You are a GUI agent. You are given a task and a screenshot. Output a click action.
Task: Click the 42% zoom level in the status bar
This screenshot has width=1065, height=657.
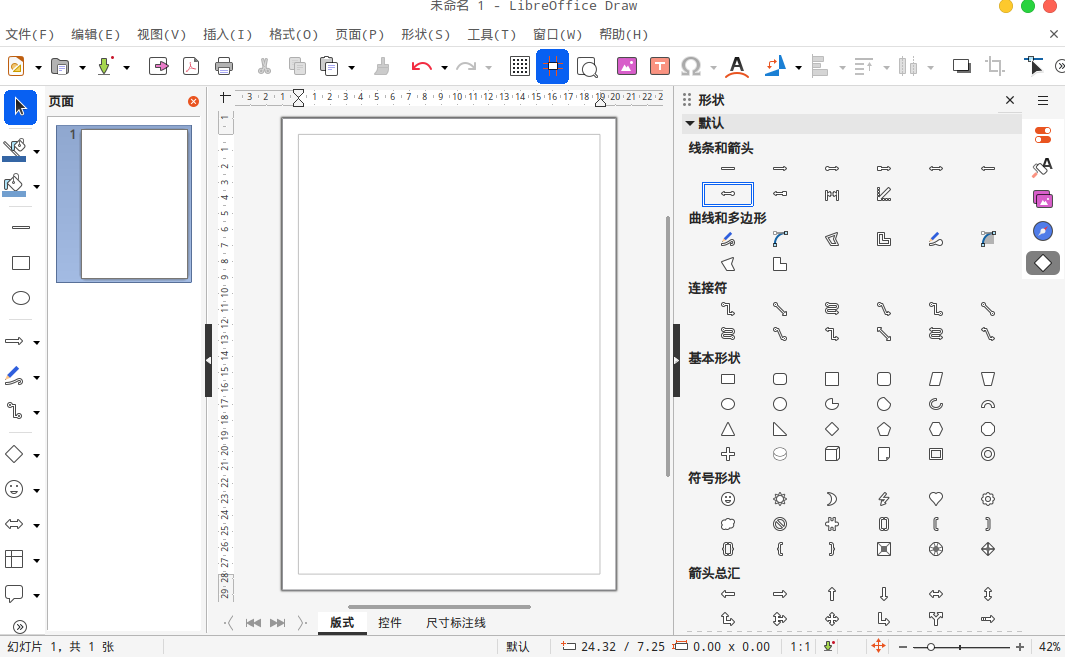click(1049, 647)
